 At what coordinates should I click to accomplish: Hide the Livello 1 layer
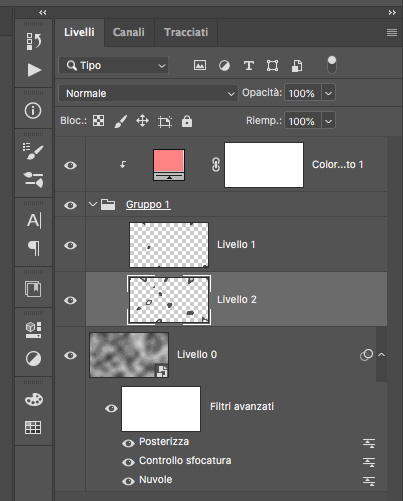tap(70, 245)
